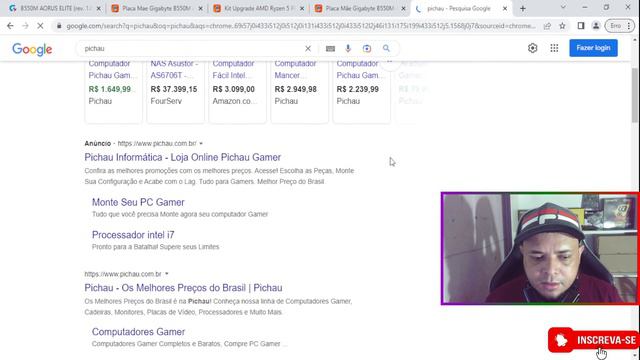640x360 pixels.
Task: Click the R$ 37.399,15 price text
Action: (174, 89)
